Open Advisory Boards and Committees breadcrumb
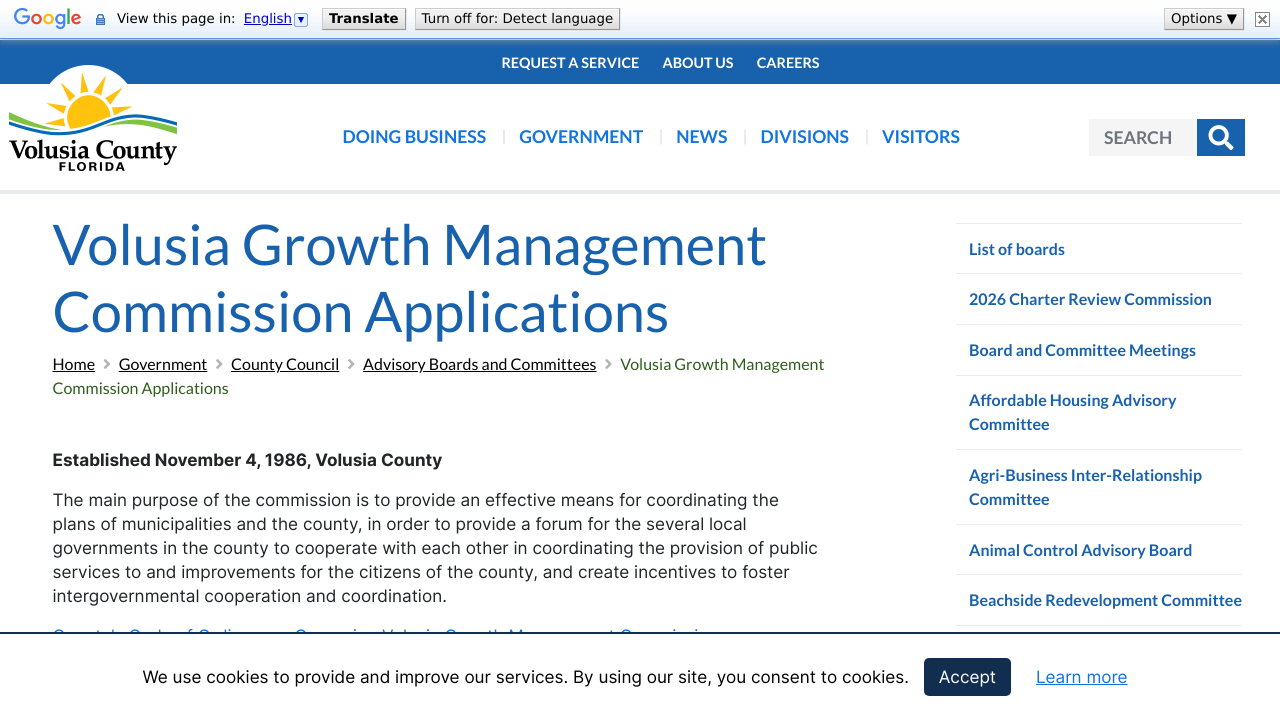 pos(479,364)
